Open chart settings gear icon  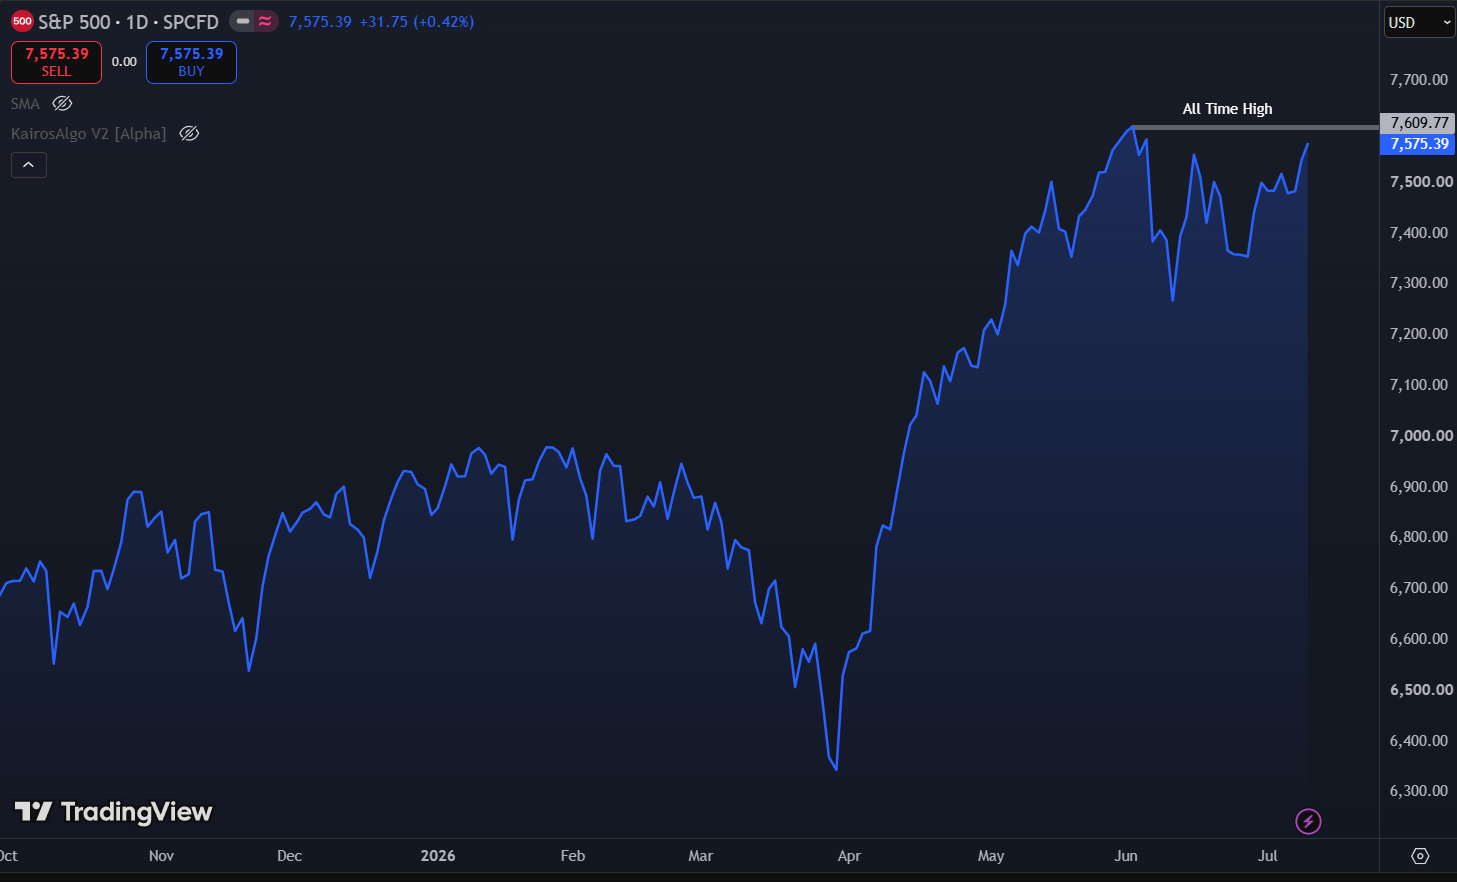point(1420,856)
